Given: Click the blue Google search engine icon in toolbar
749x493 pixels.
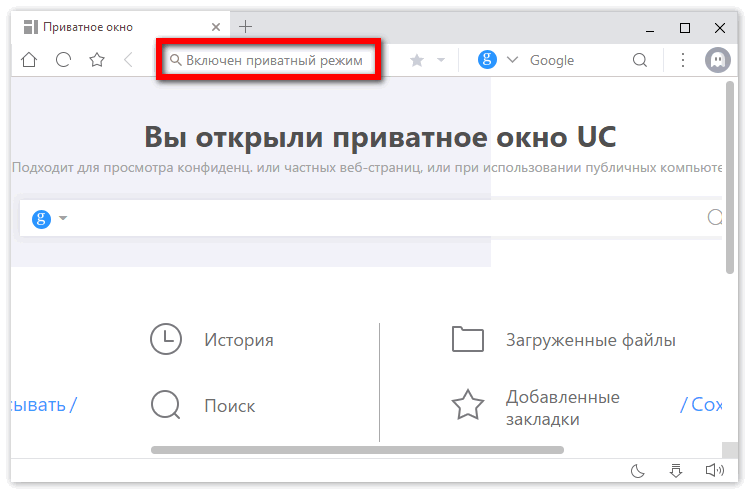Looking at the screenshot, I should point(487,60).
